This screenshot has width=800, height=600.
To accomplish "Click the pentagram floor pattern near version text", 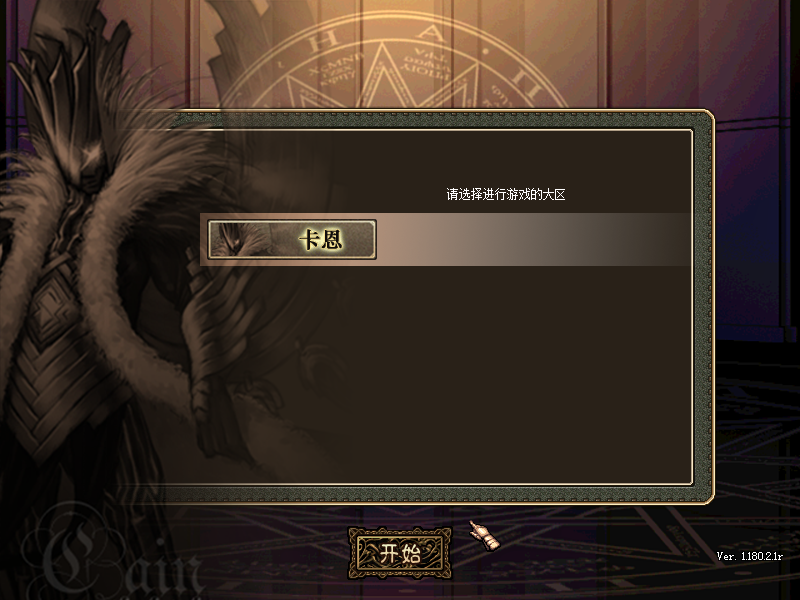I will 714,510.
